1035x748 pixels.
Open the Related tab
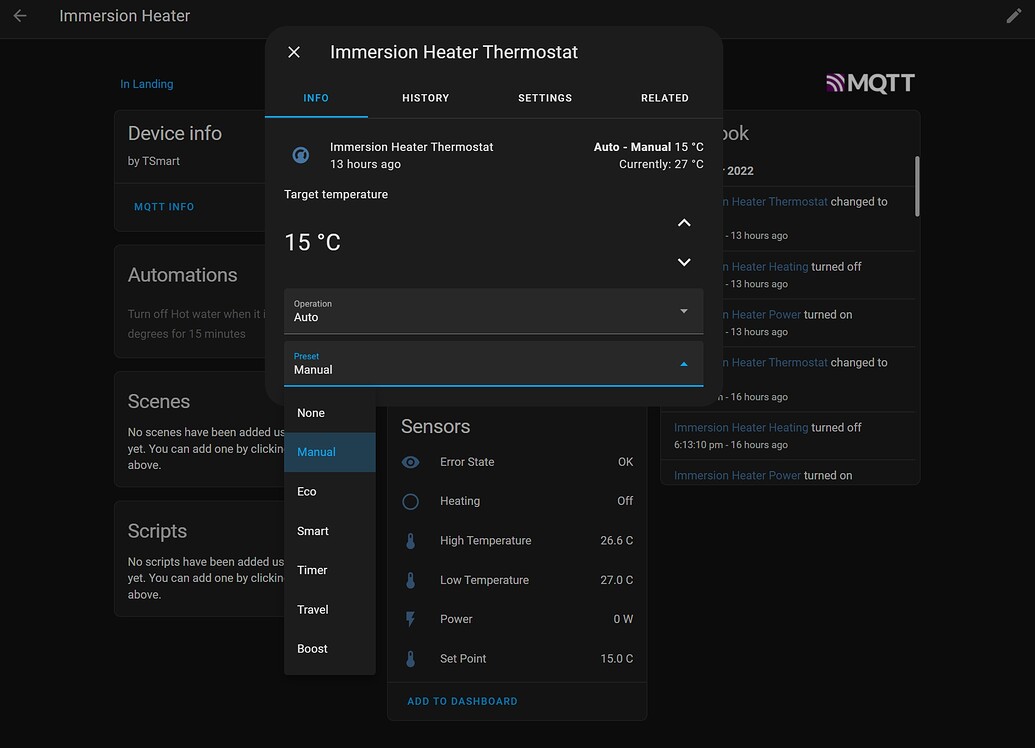click(x=665, y=98)
